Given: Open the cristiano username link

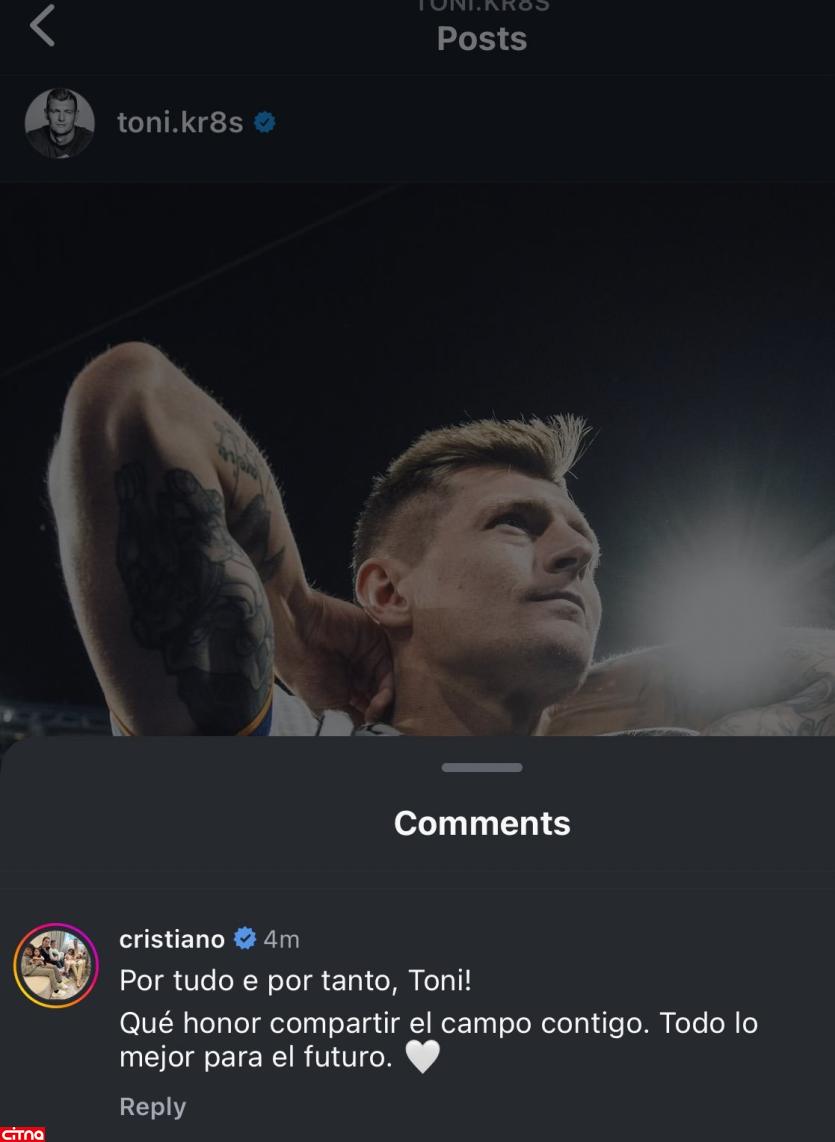Looking at the screenshot, I should coord(171,940).
